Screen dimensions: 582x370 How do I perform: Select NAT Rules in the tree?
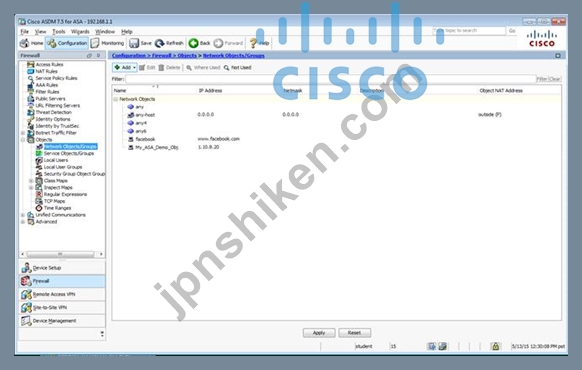pyautogui.click(x=46, y=71)
